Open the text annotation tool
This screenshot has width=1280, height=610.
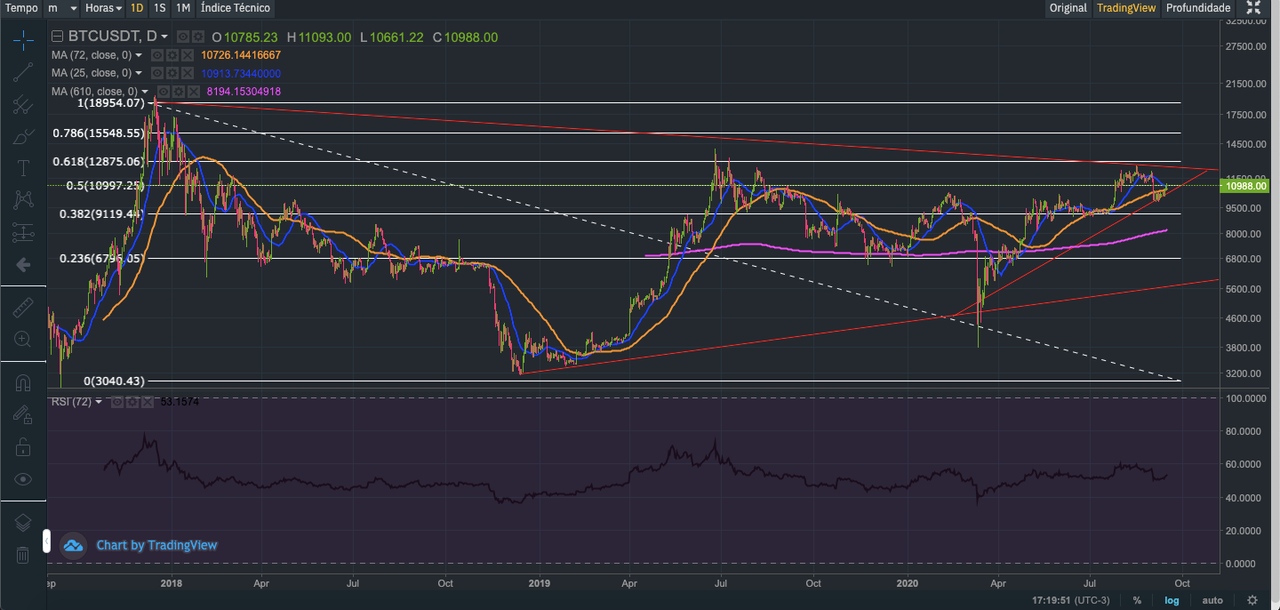click(x=22, y=166)
